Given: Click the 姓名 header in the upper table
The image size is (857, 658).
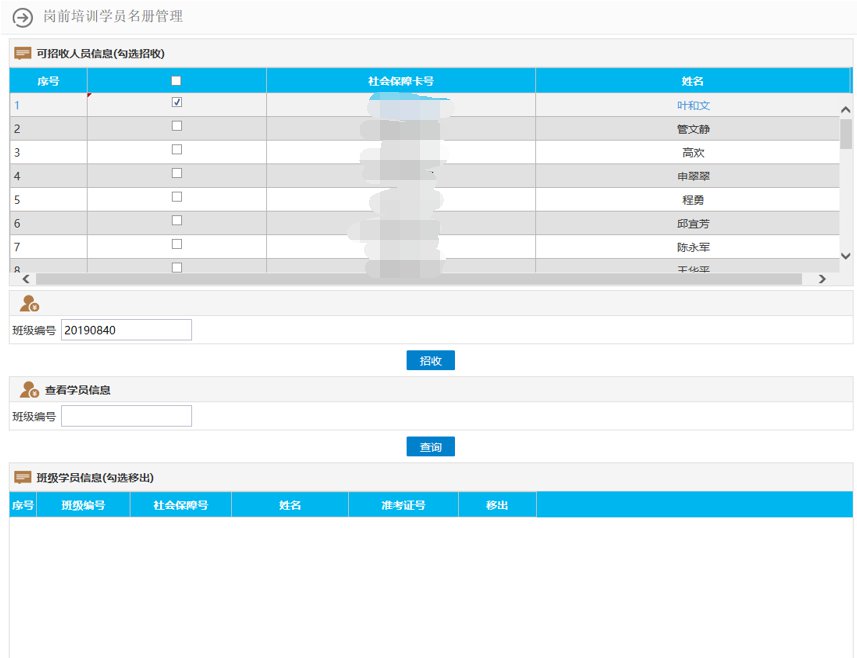Looking at the screenshot, I should [692, 81].
